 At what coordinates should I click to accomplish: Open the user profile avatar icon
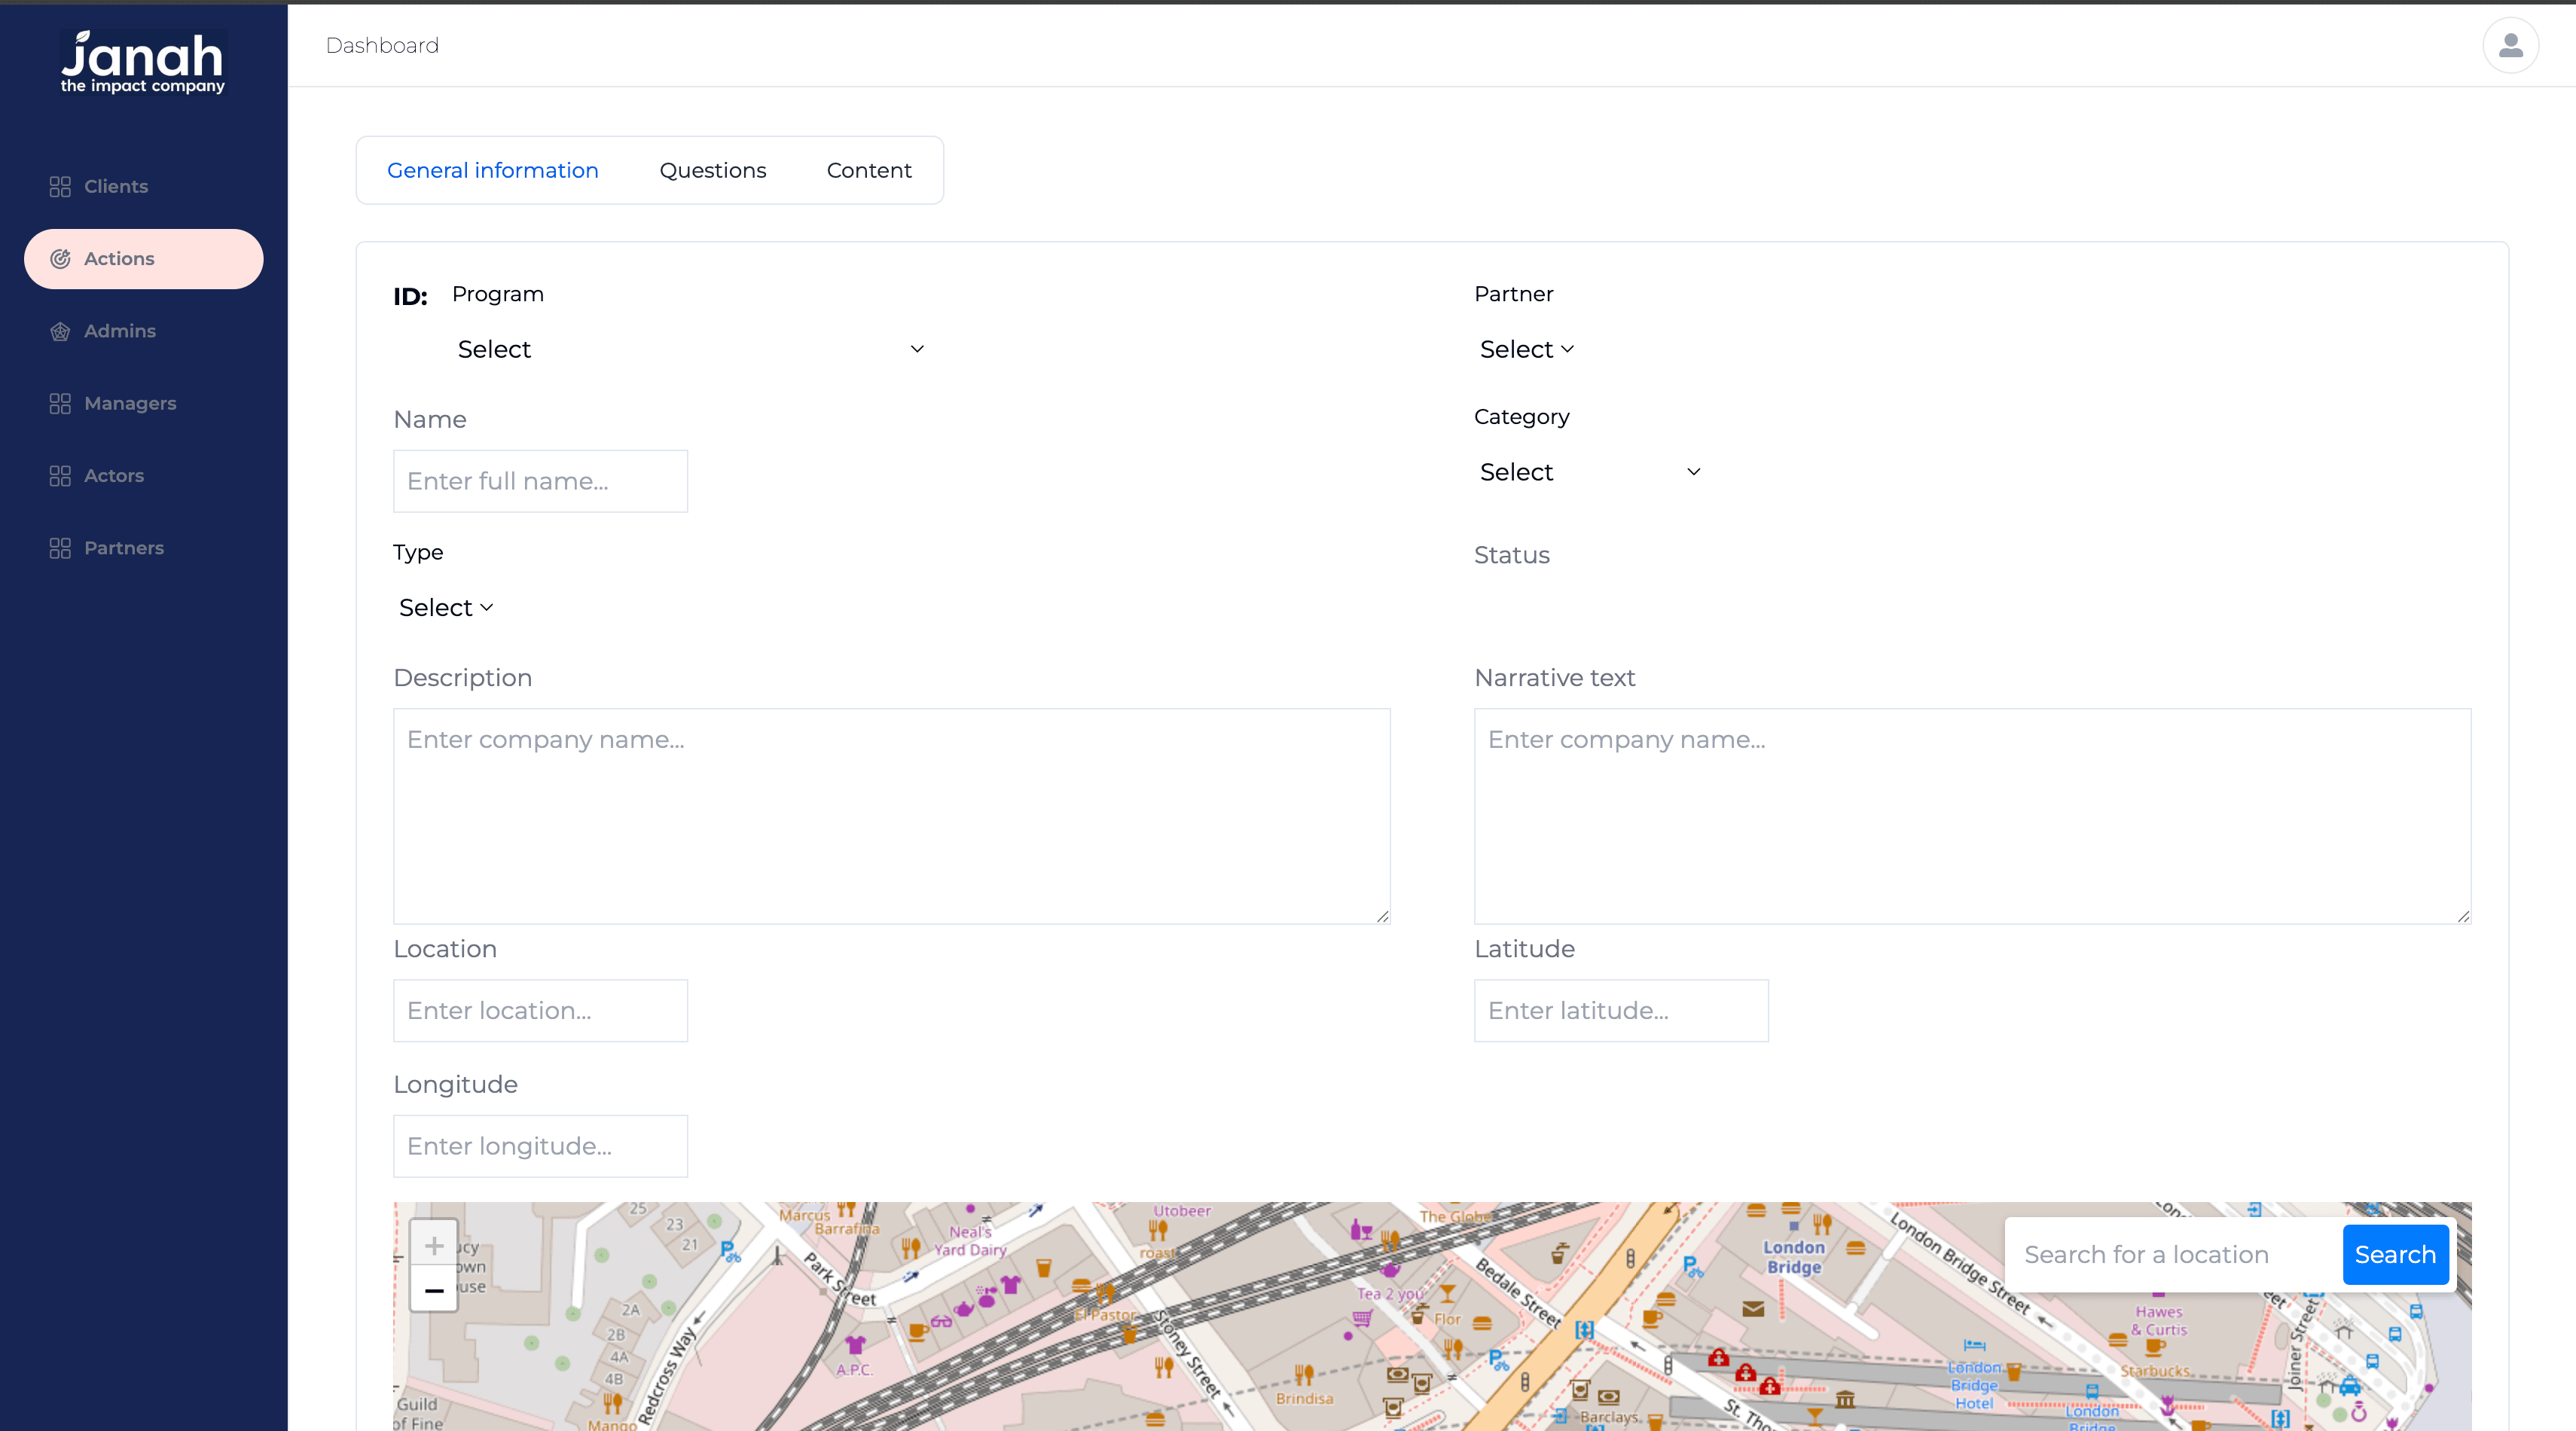tap(2510, 46)
